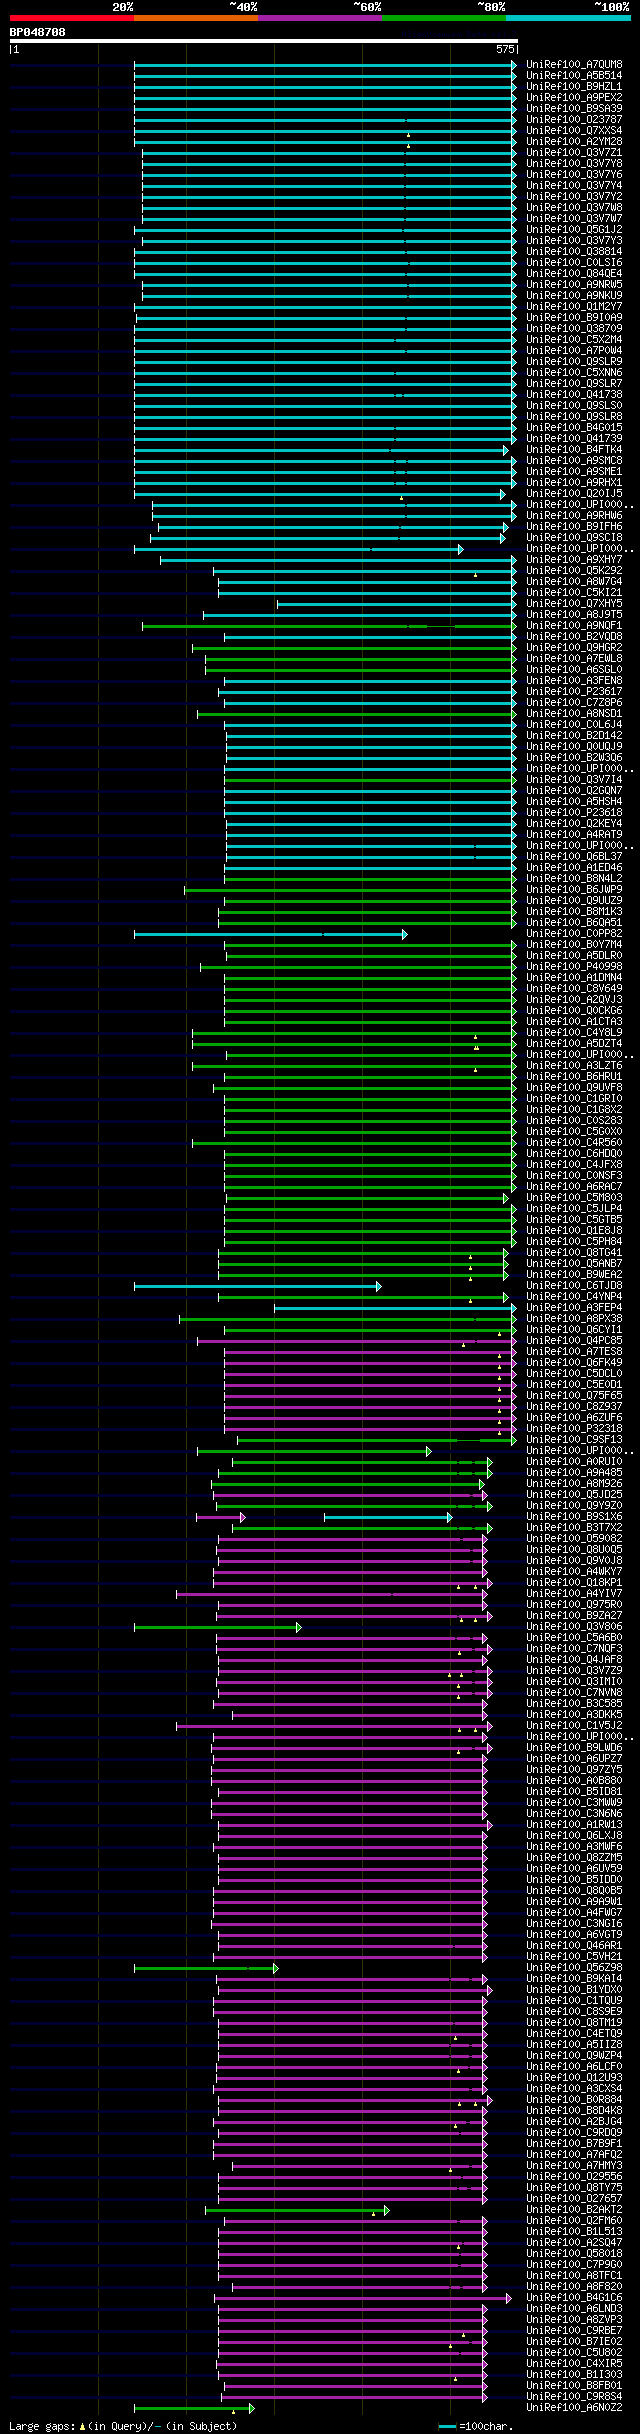Select the UniRef100_Q18KP1 label

(574, 1583)
